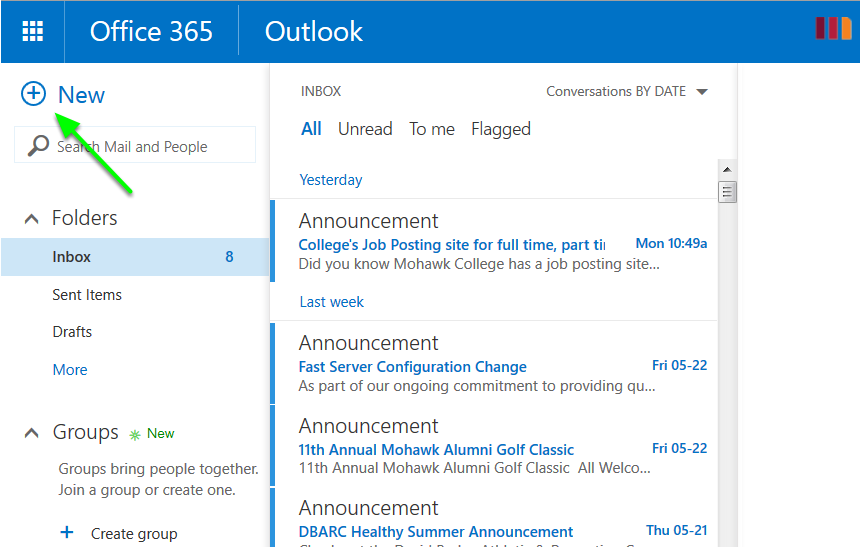Viewport: 860px width, 547px height.
Task: Switch to the Unread filter tab
Action: click(x=365, y=129)
